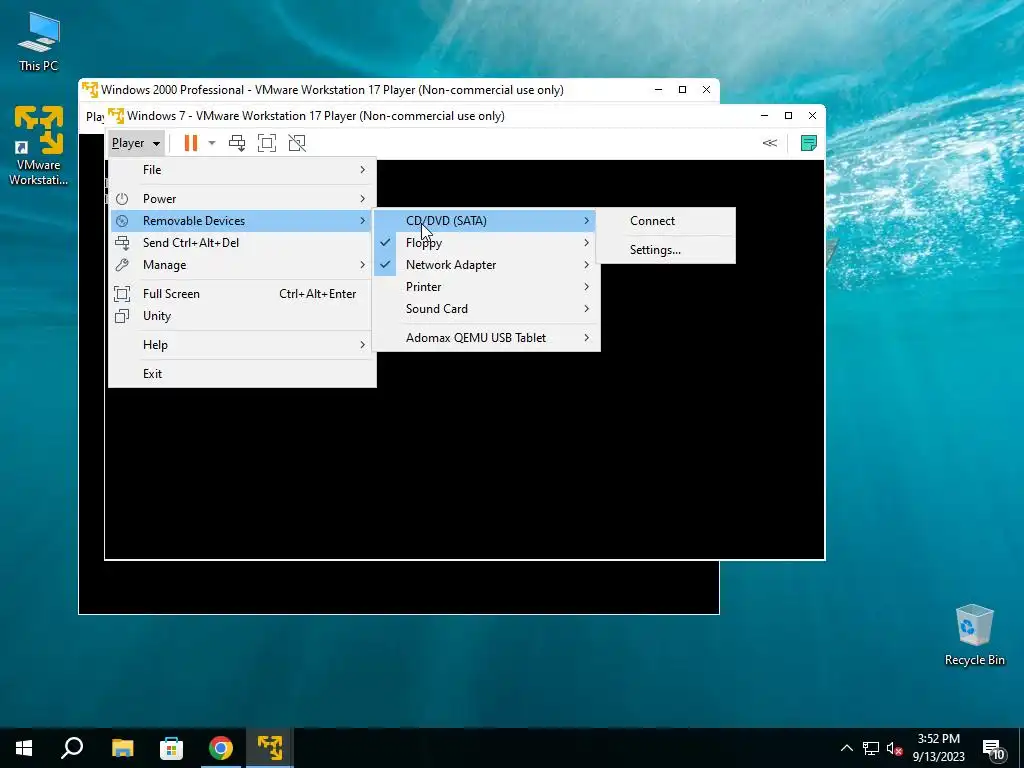Expand the chevron beside the Manage entry
This screenshot has height=768, width=1024.
tap(362, 265)
